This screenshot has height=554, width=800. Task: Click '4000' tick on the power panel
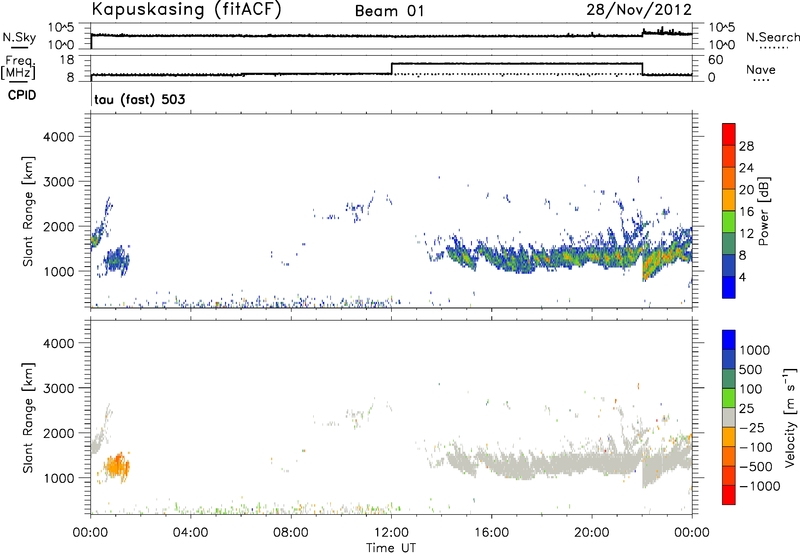coord(59,137)
